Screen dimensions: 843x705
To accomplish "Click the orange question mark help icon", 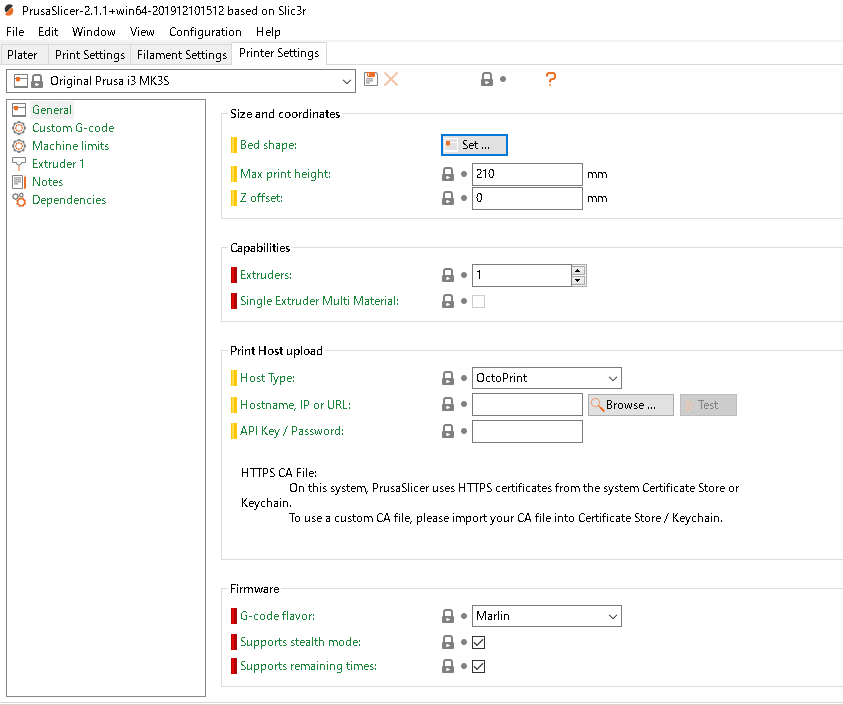I will pyautogui.click(x=551, y=79).
